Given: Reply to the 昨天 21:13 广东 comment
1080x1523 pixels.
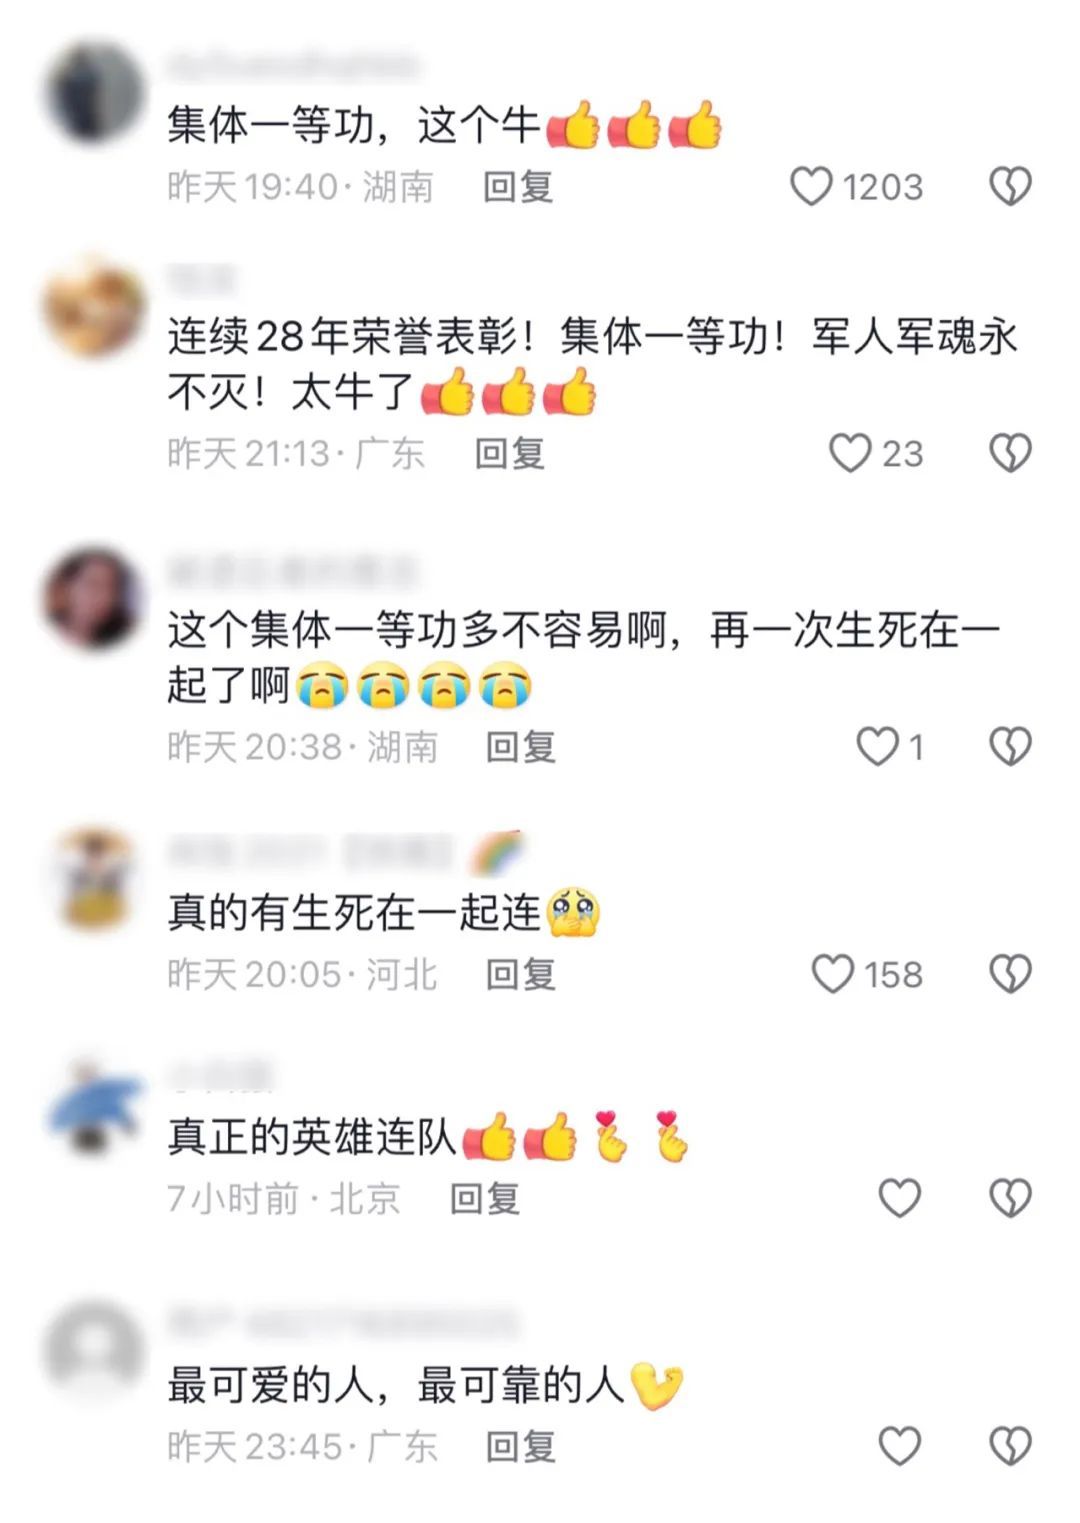Looking at the screenshot, I should click(510, 453).
